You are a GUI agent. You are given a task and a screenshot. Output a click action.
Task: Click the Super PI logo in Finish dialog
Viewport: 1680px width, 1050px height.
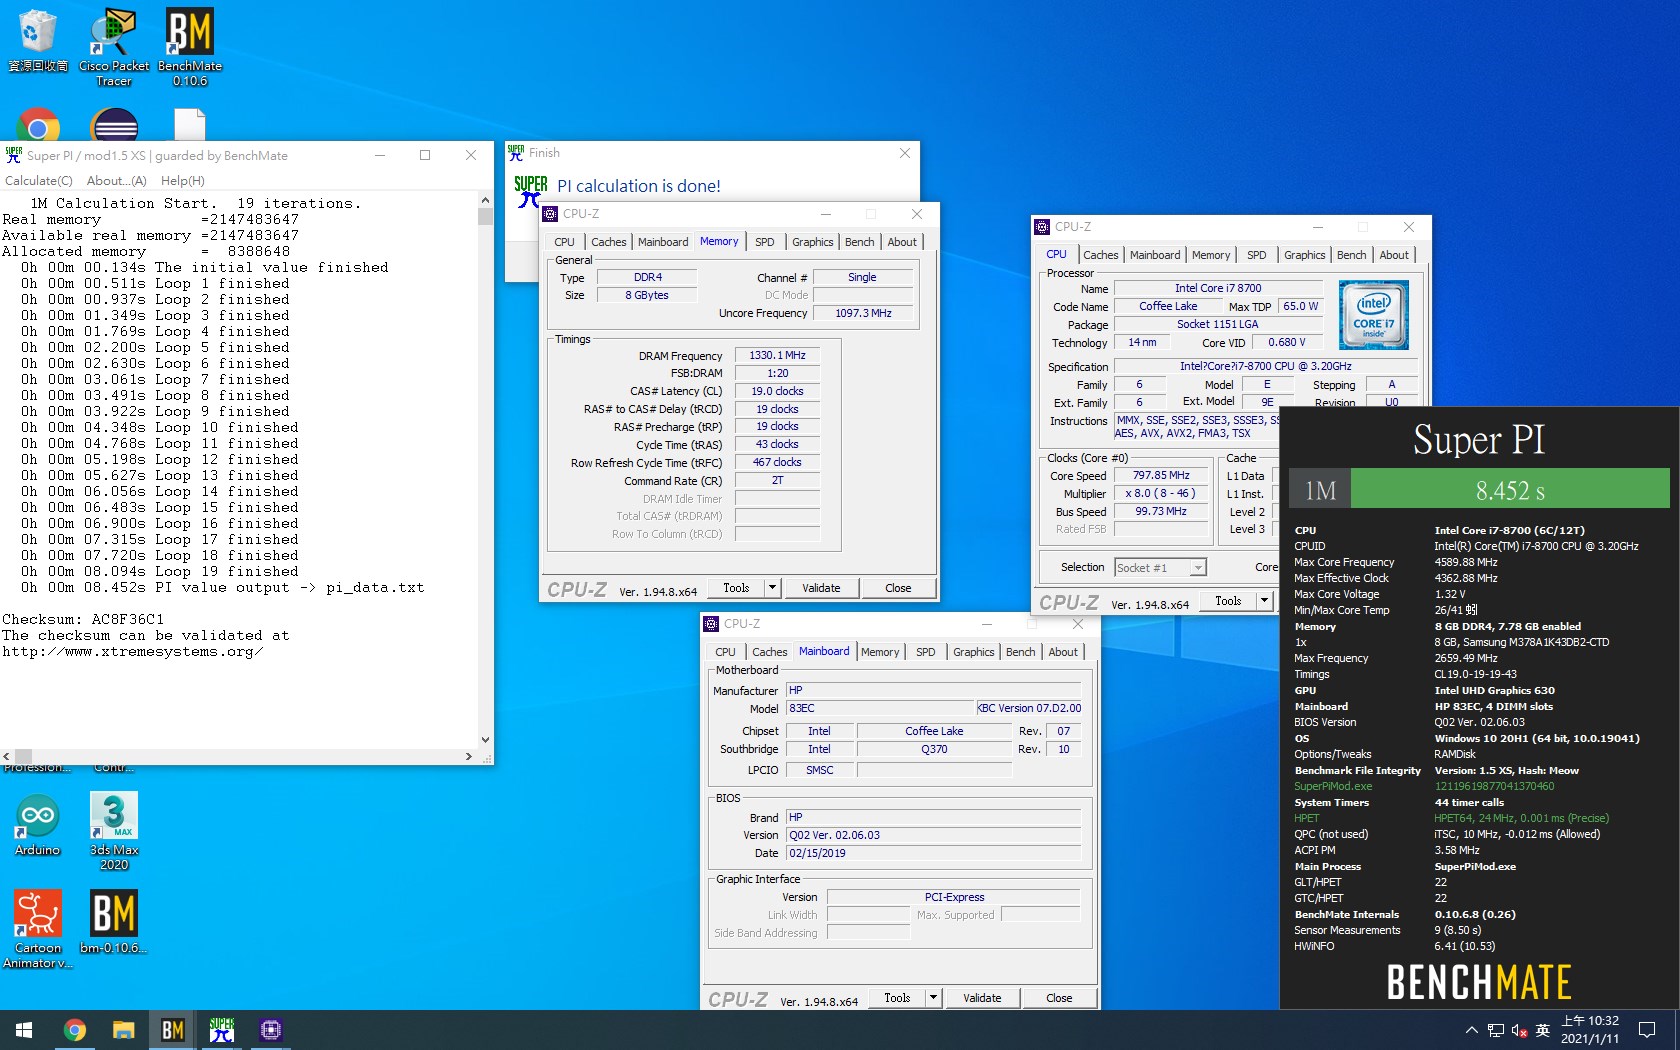tap(530, 190)
